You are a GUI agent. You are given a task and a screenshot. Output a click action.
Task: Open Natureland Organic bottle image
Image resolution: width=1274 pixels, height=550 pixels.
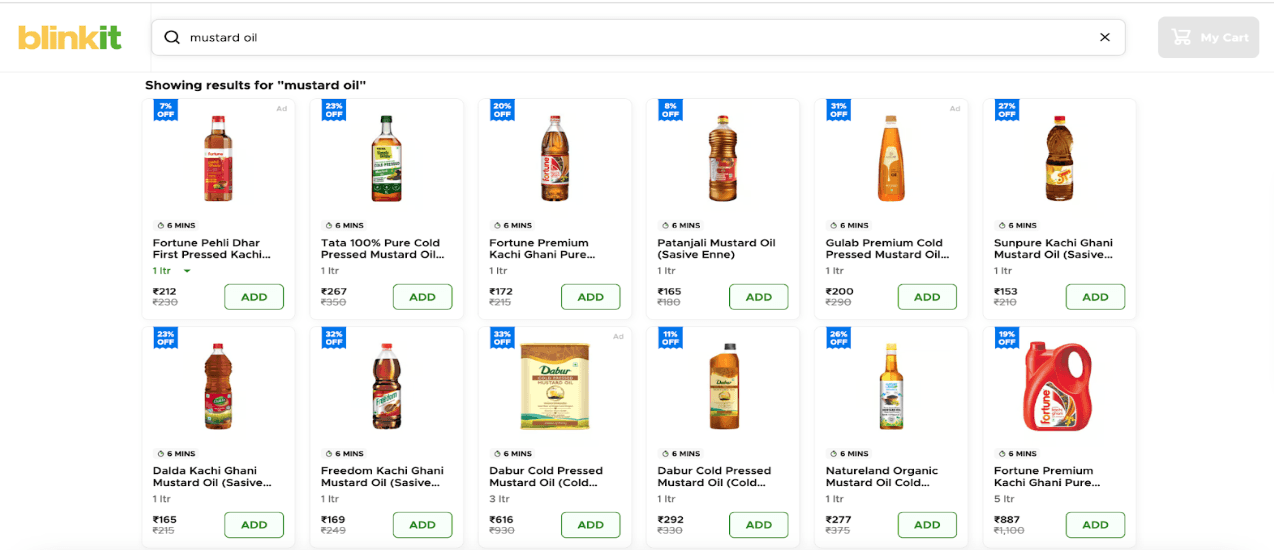click(x=891, y=387)
